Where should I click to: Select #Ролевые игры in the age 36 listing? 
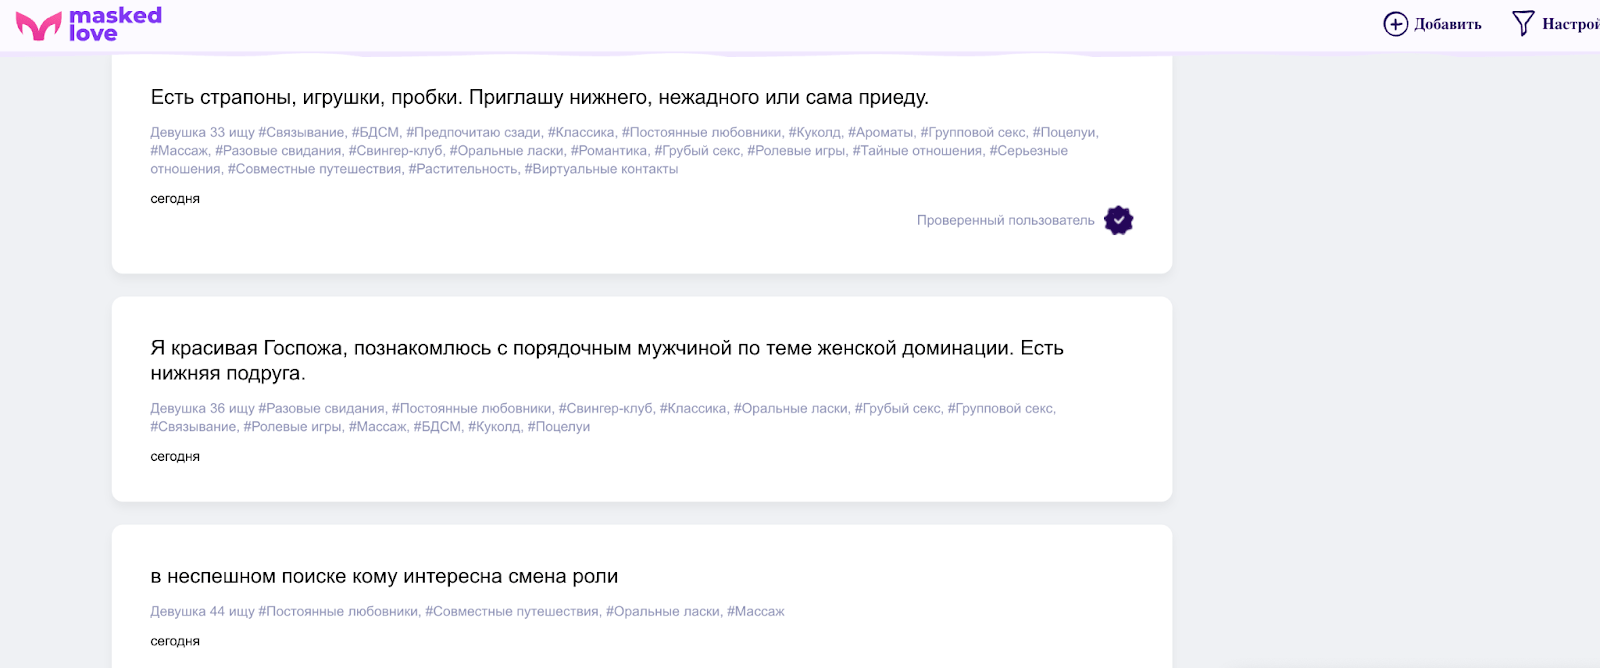click(292, 427)
